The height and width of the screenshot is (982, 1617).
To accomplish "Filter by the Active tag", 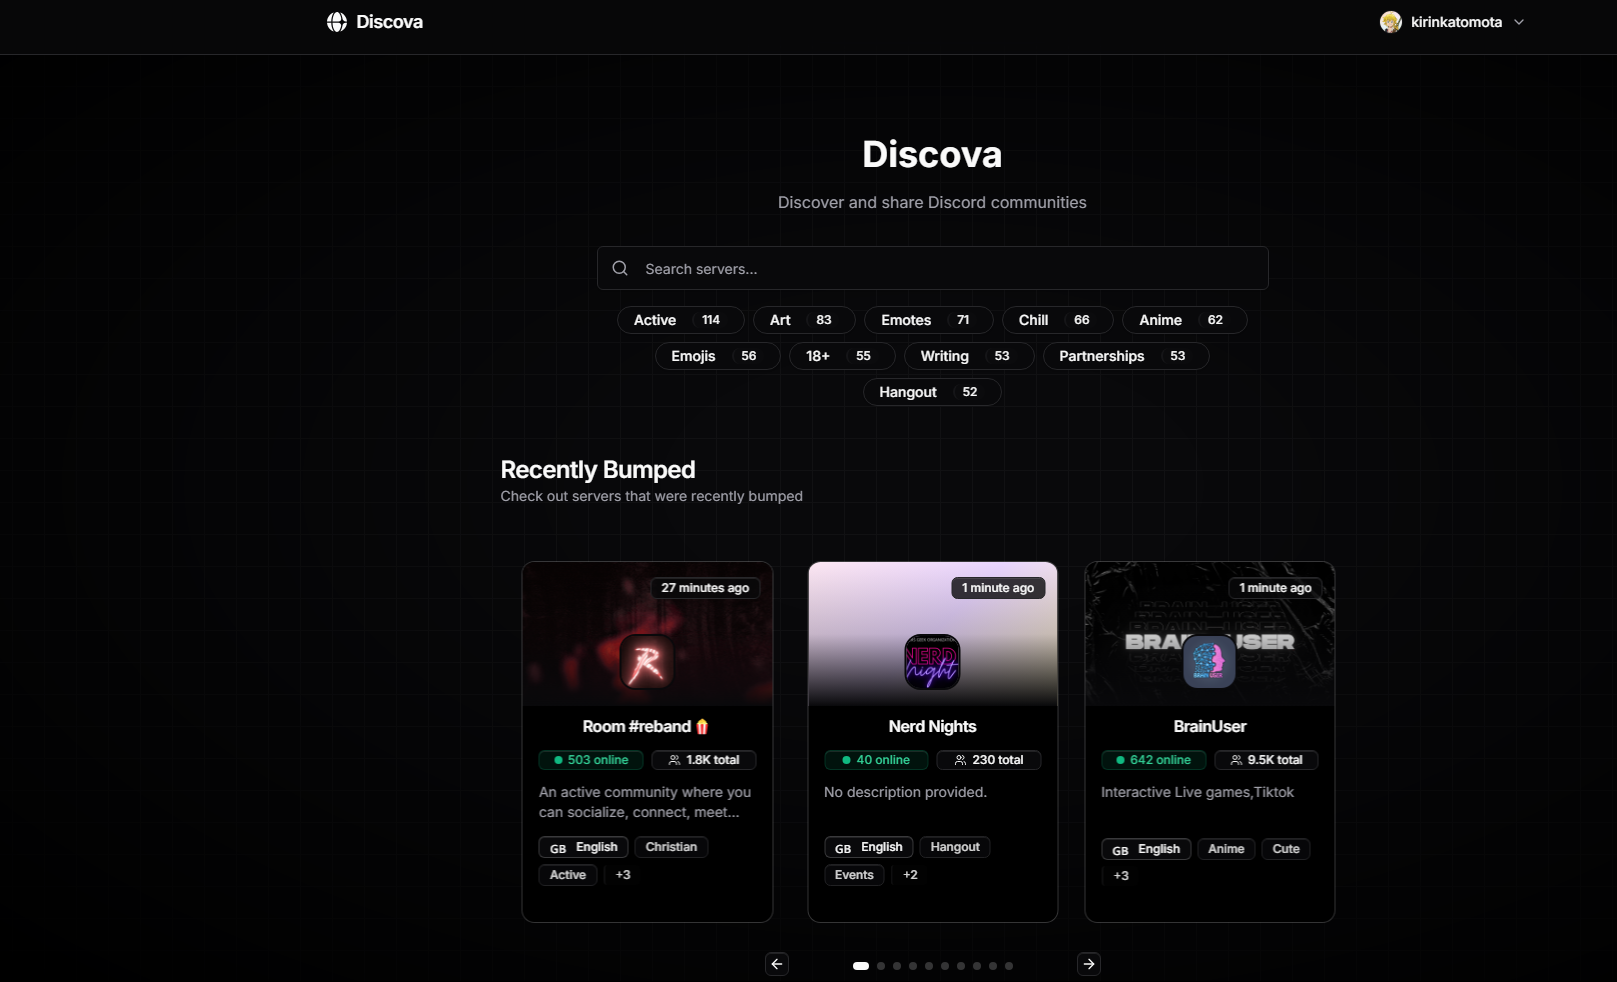I will (x=680, y=320).
